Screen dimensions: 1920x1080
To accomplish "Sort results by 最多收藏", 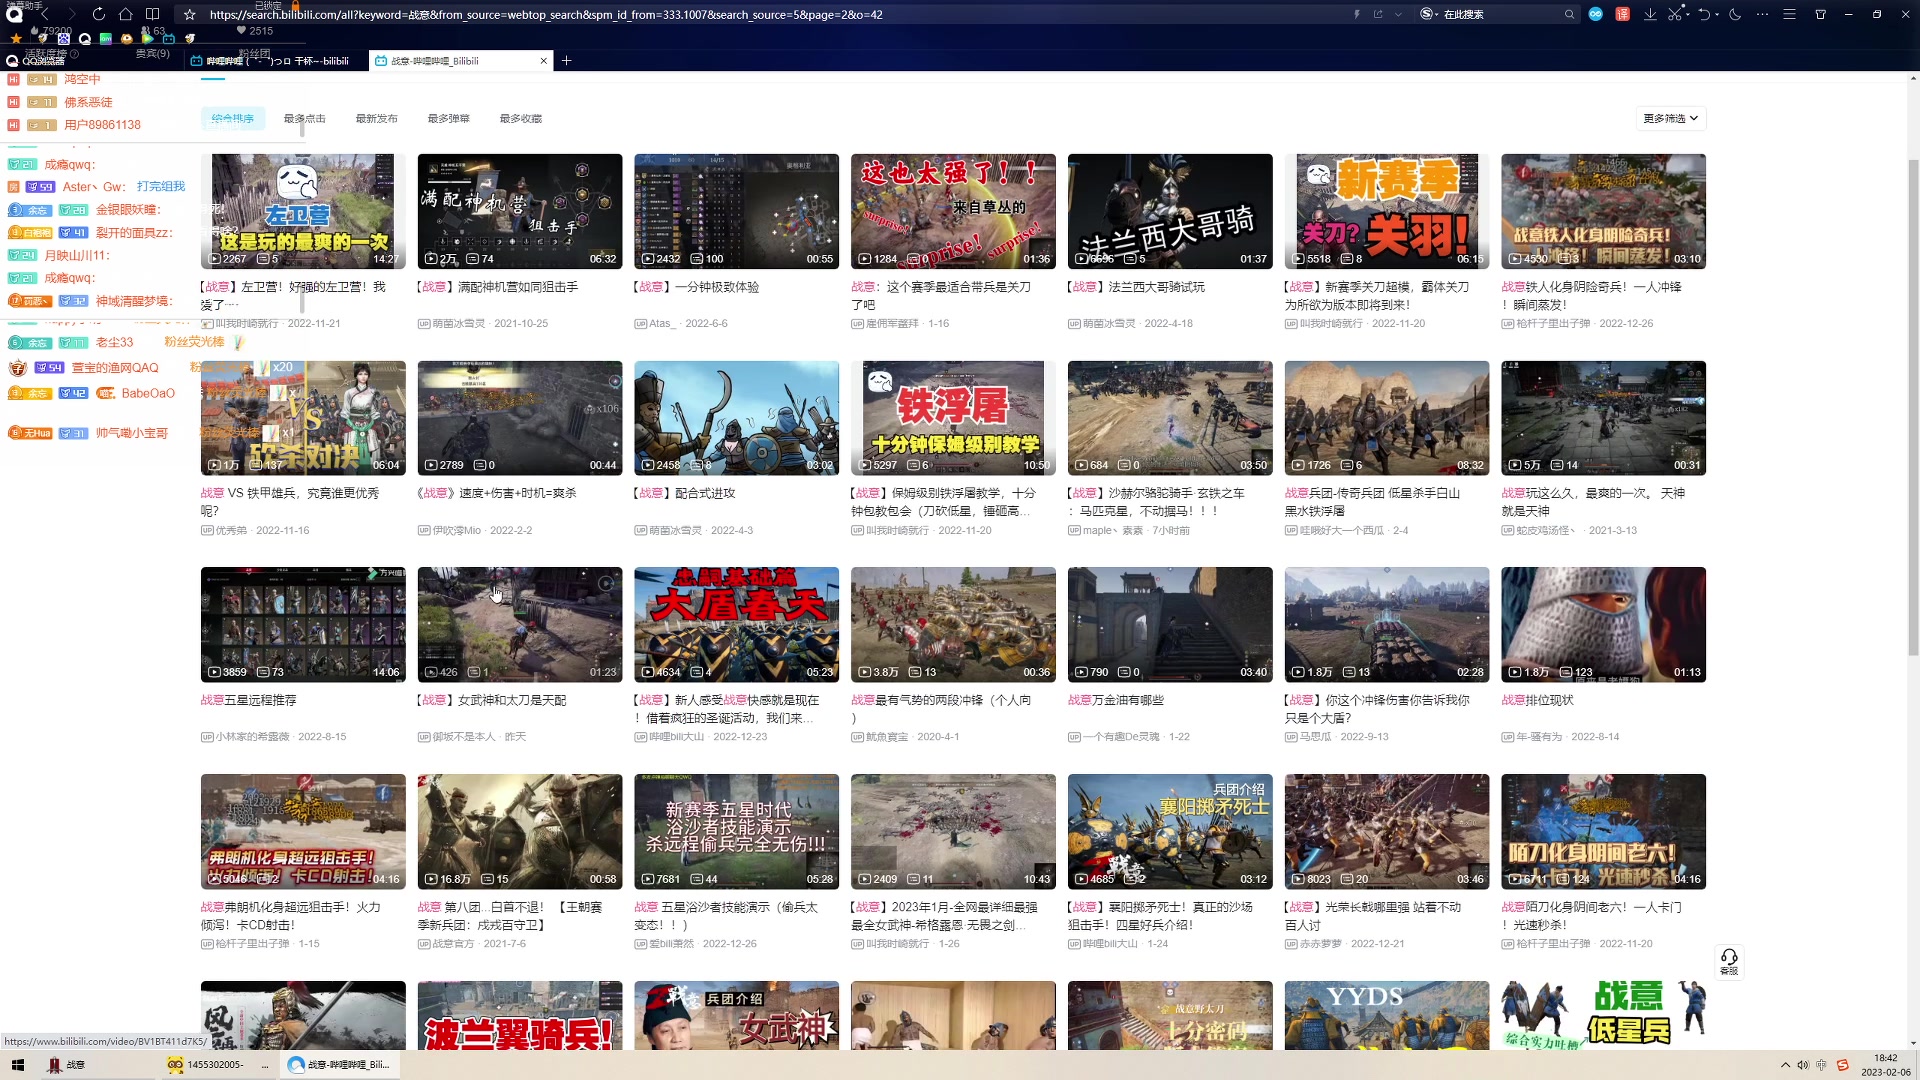I will tap(521, 118).
